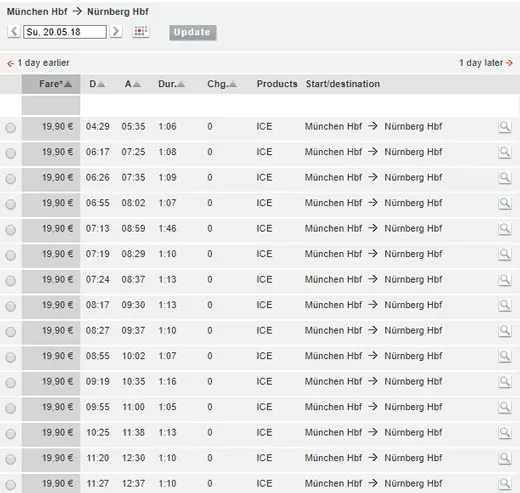The width and height of the screenshot is (520, 493).
Task: Select the 08:17 train radio button
Action: tap(11, 306)
